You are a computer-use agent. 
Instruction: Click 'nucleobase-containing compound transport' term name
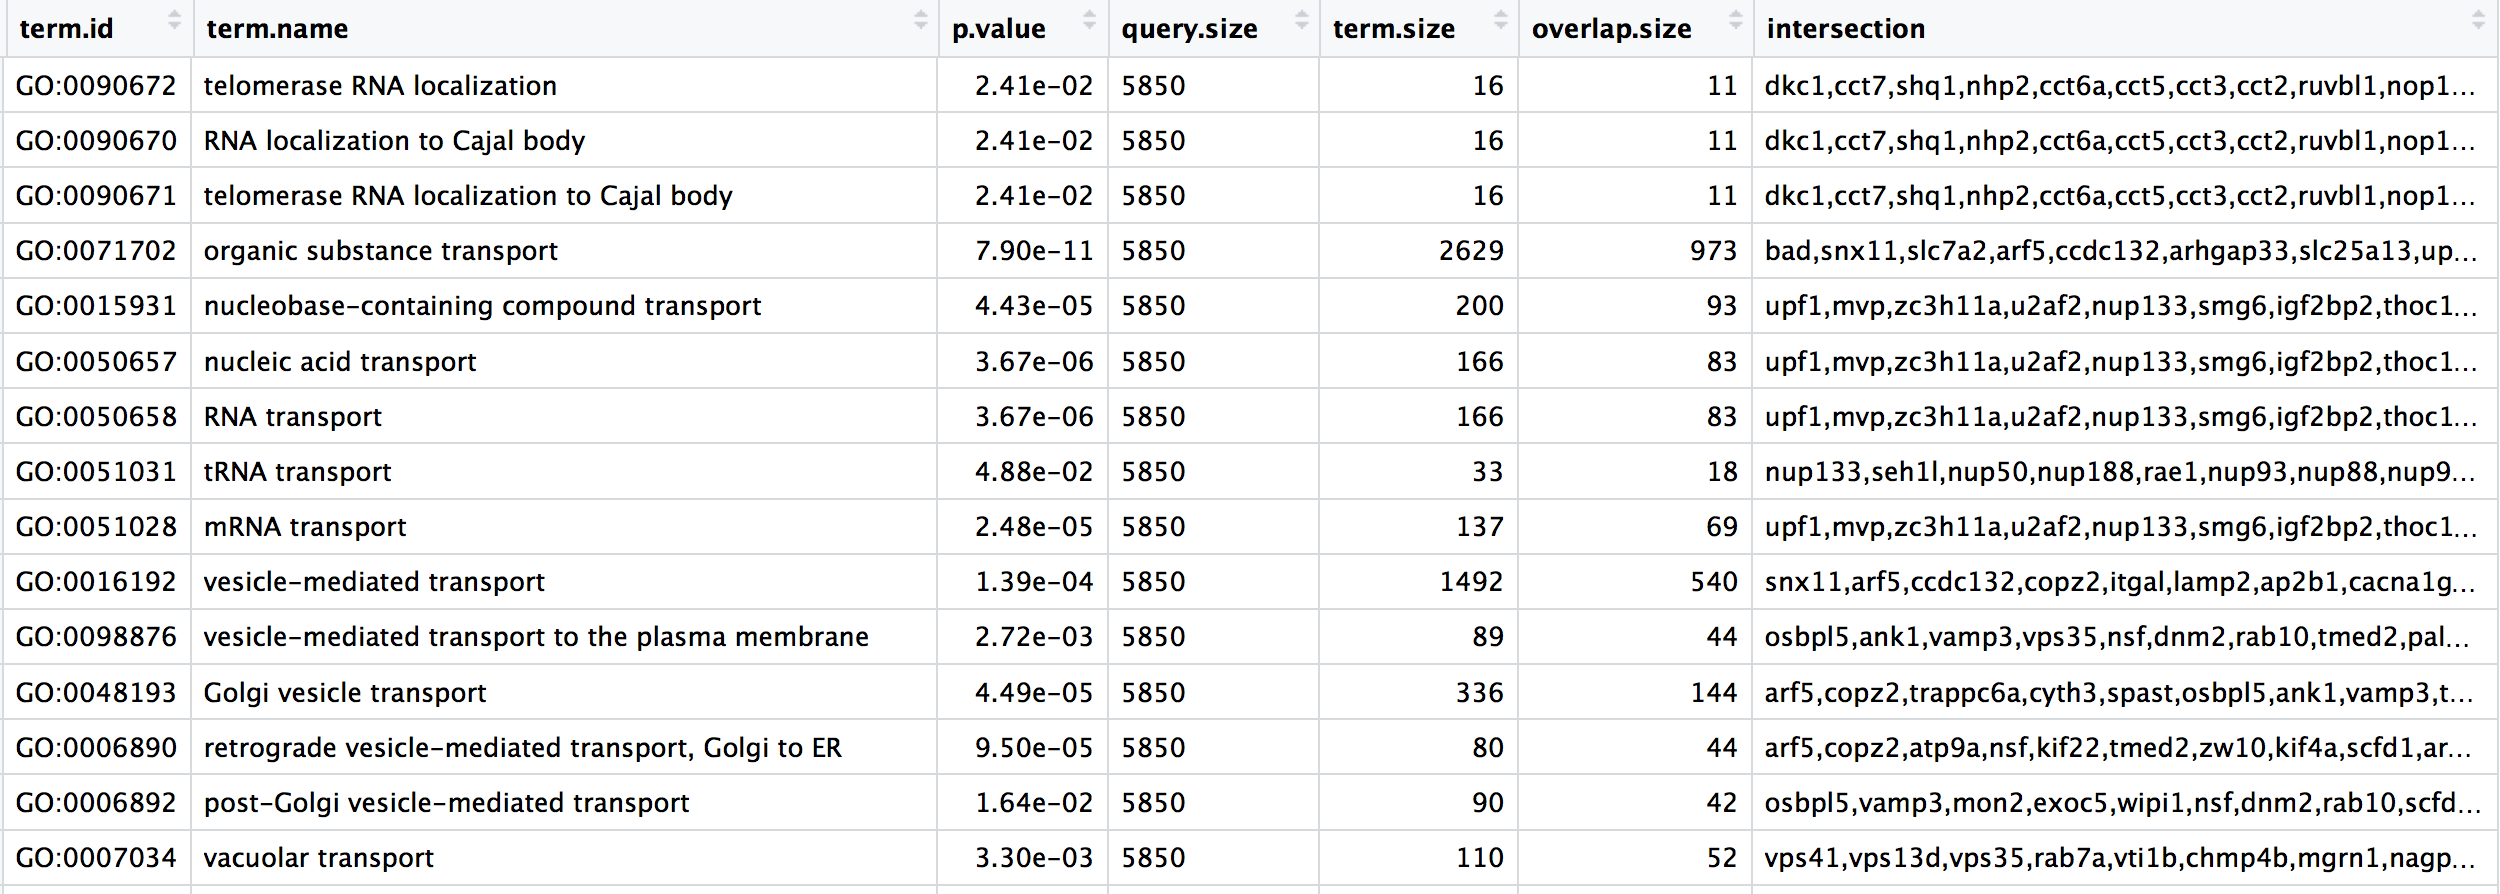(482, 306)
